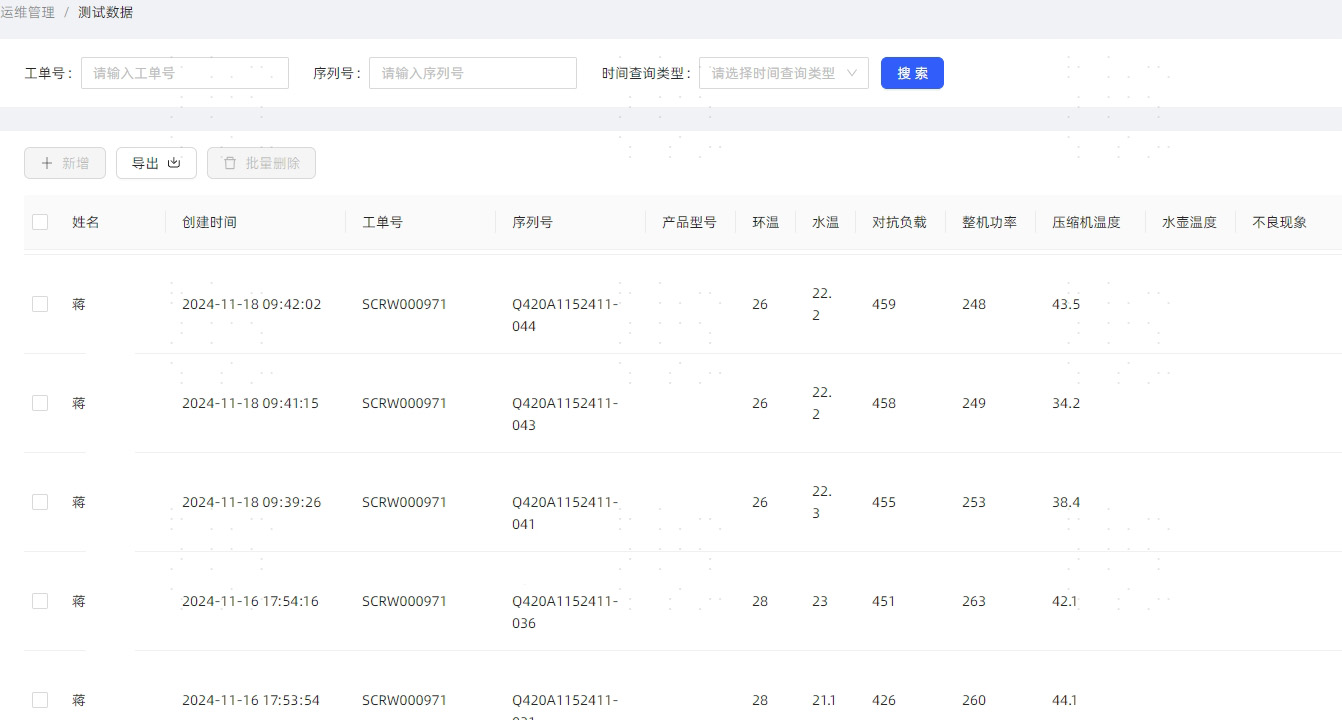Screen dimensions: 1342x720
Task: Click the trash icon on 批量删除 button
Action: (x=230, y=163)
